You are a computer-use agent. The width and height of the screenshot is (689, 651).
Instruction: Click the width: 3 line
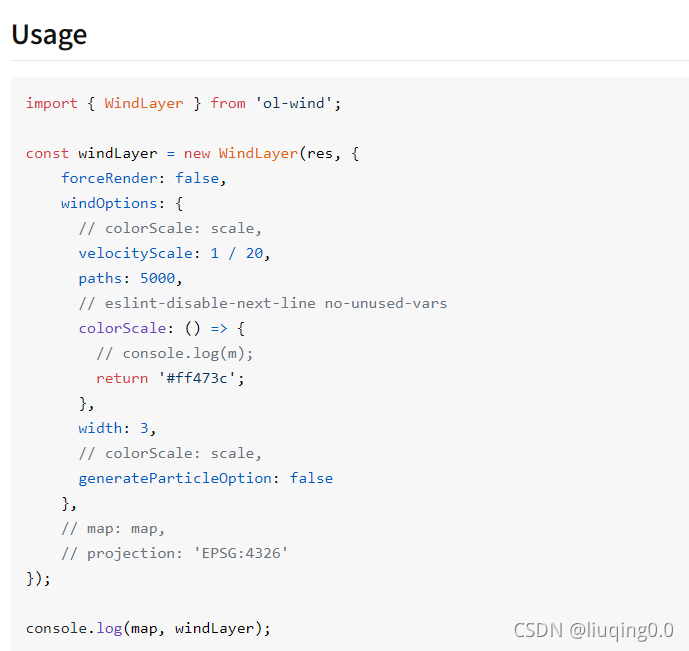117,428
